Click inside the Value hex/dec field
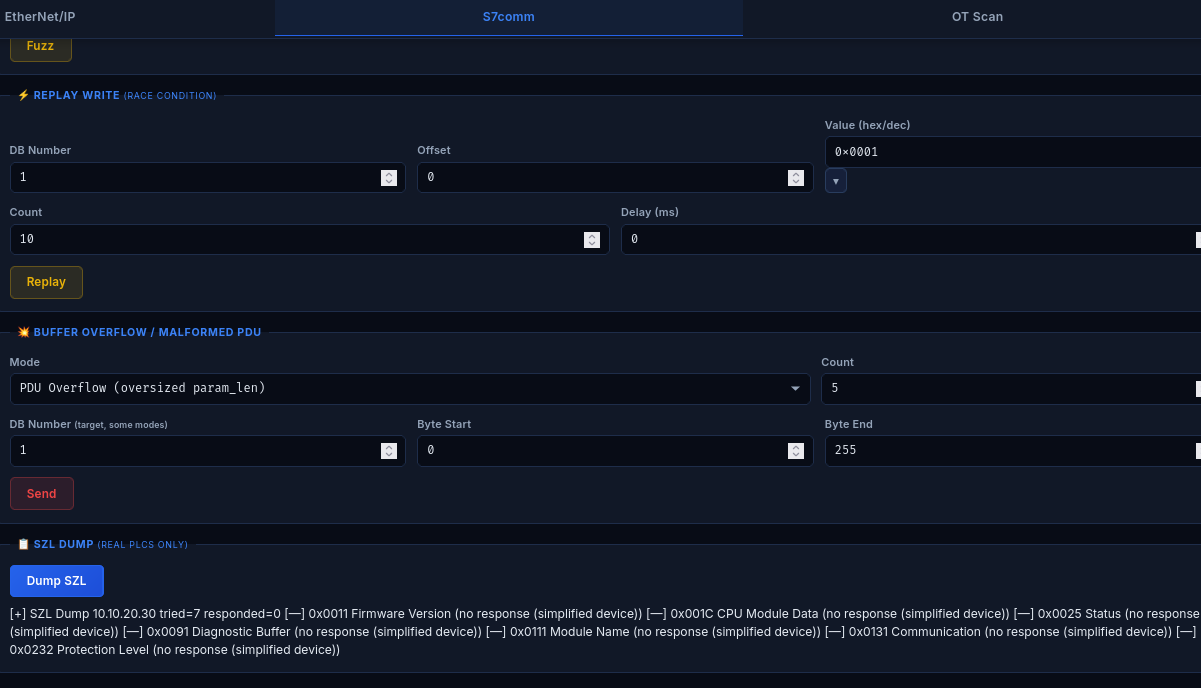 tap(1000, 151)
